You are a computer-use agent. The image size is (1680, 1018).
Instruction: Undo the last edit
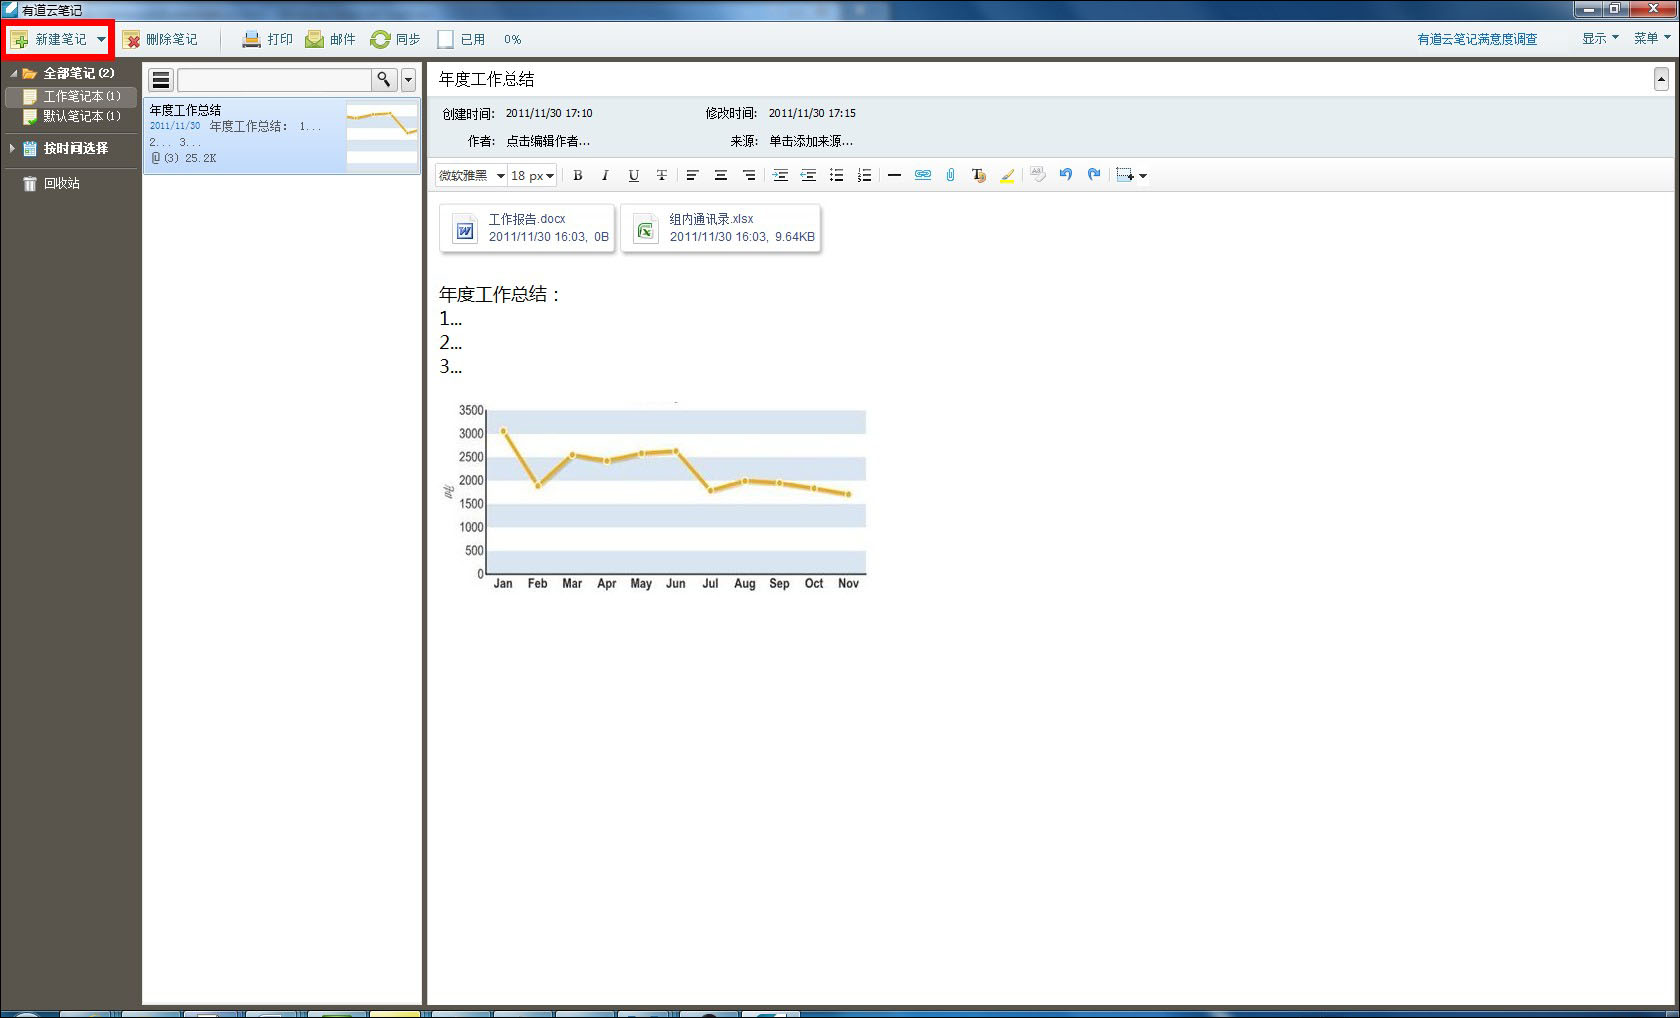pyautogui.click(x=1066, y=175)
